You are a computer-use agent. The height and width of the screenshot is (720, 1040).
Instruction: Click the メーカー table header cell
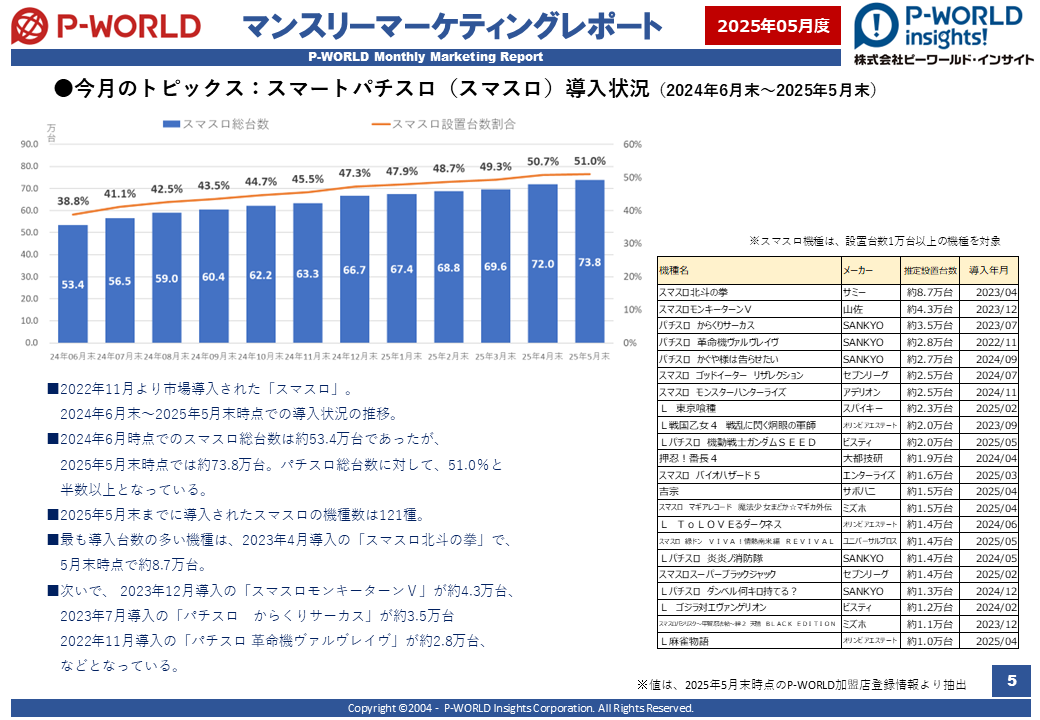click(x=871, y=270)
